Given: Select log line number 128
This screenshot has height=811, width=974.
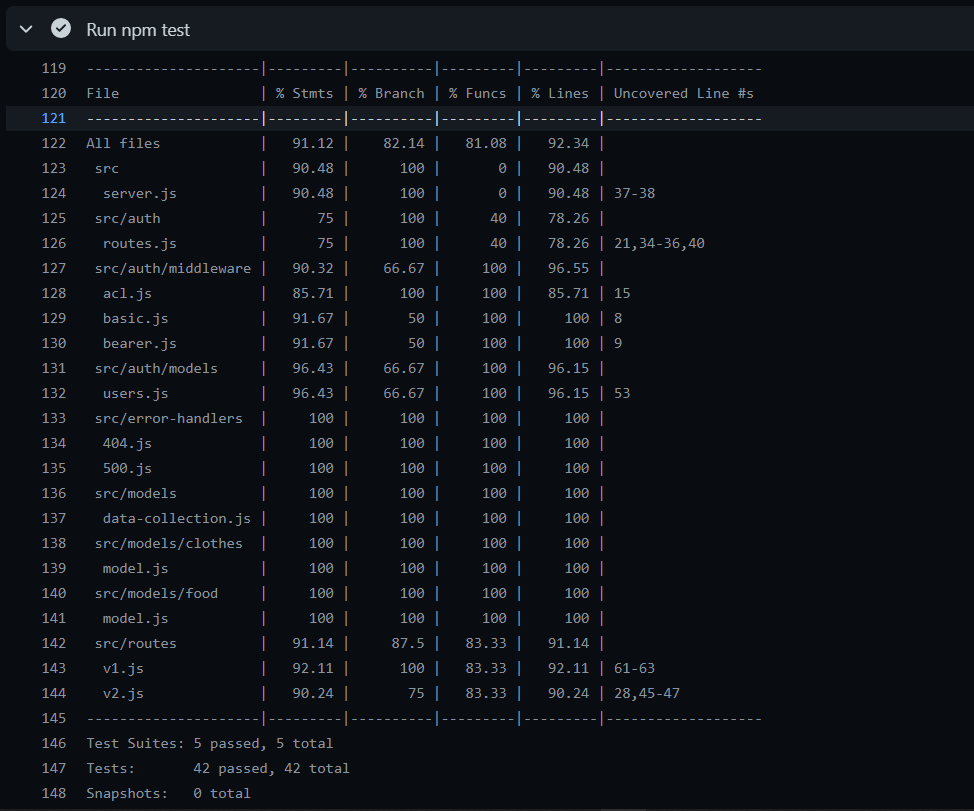Looking at the screenshot, I should tap(54, 293).
